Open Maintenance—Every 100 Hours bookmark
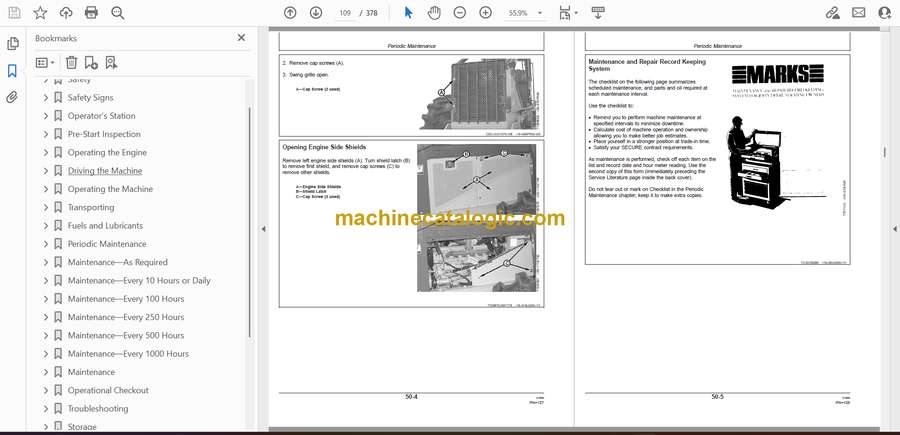 tap(126, 299)
